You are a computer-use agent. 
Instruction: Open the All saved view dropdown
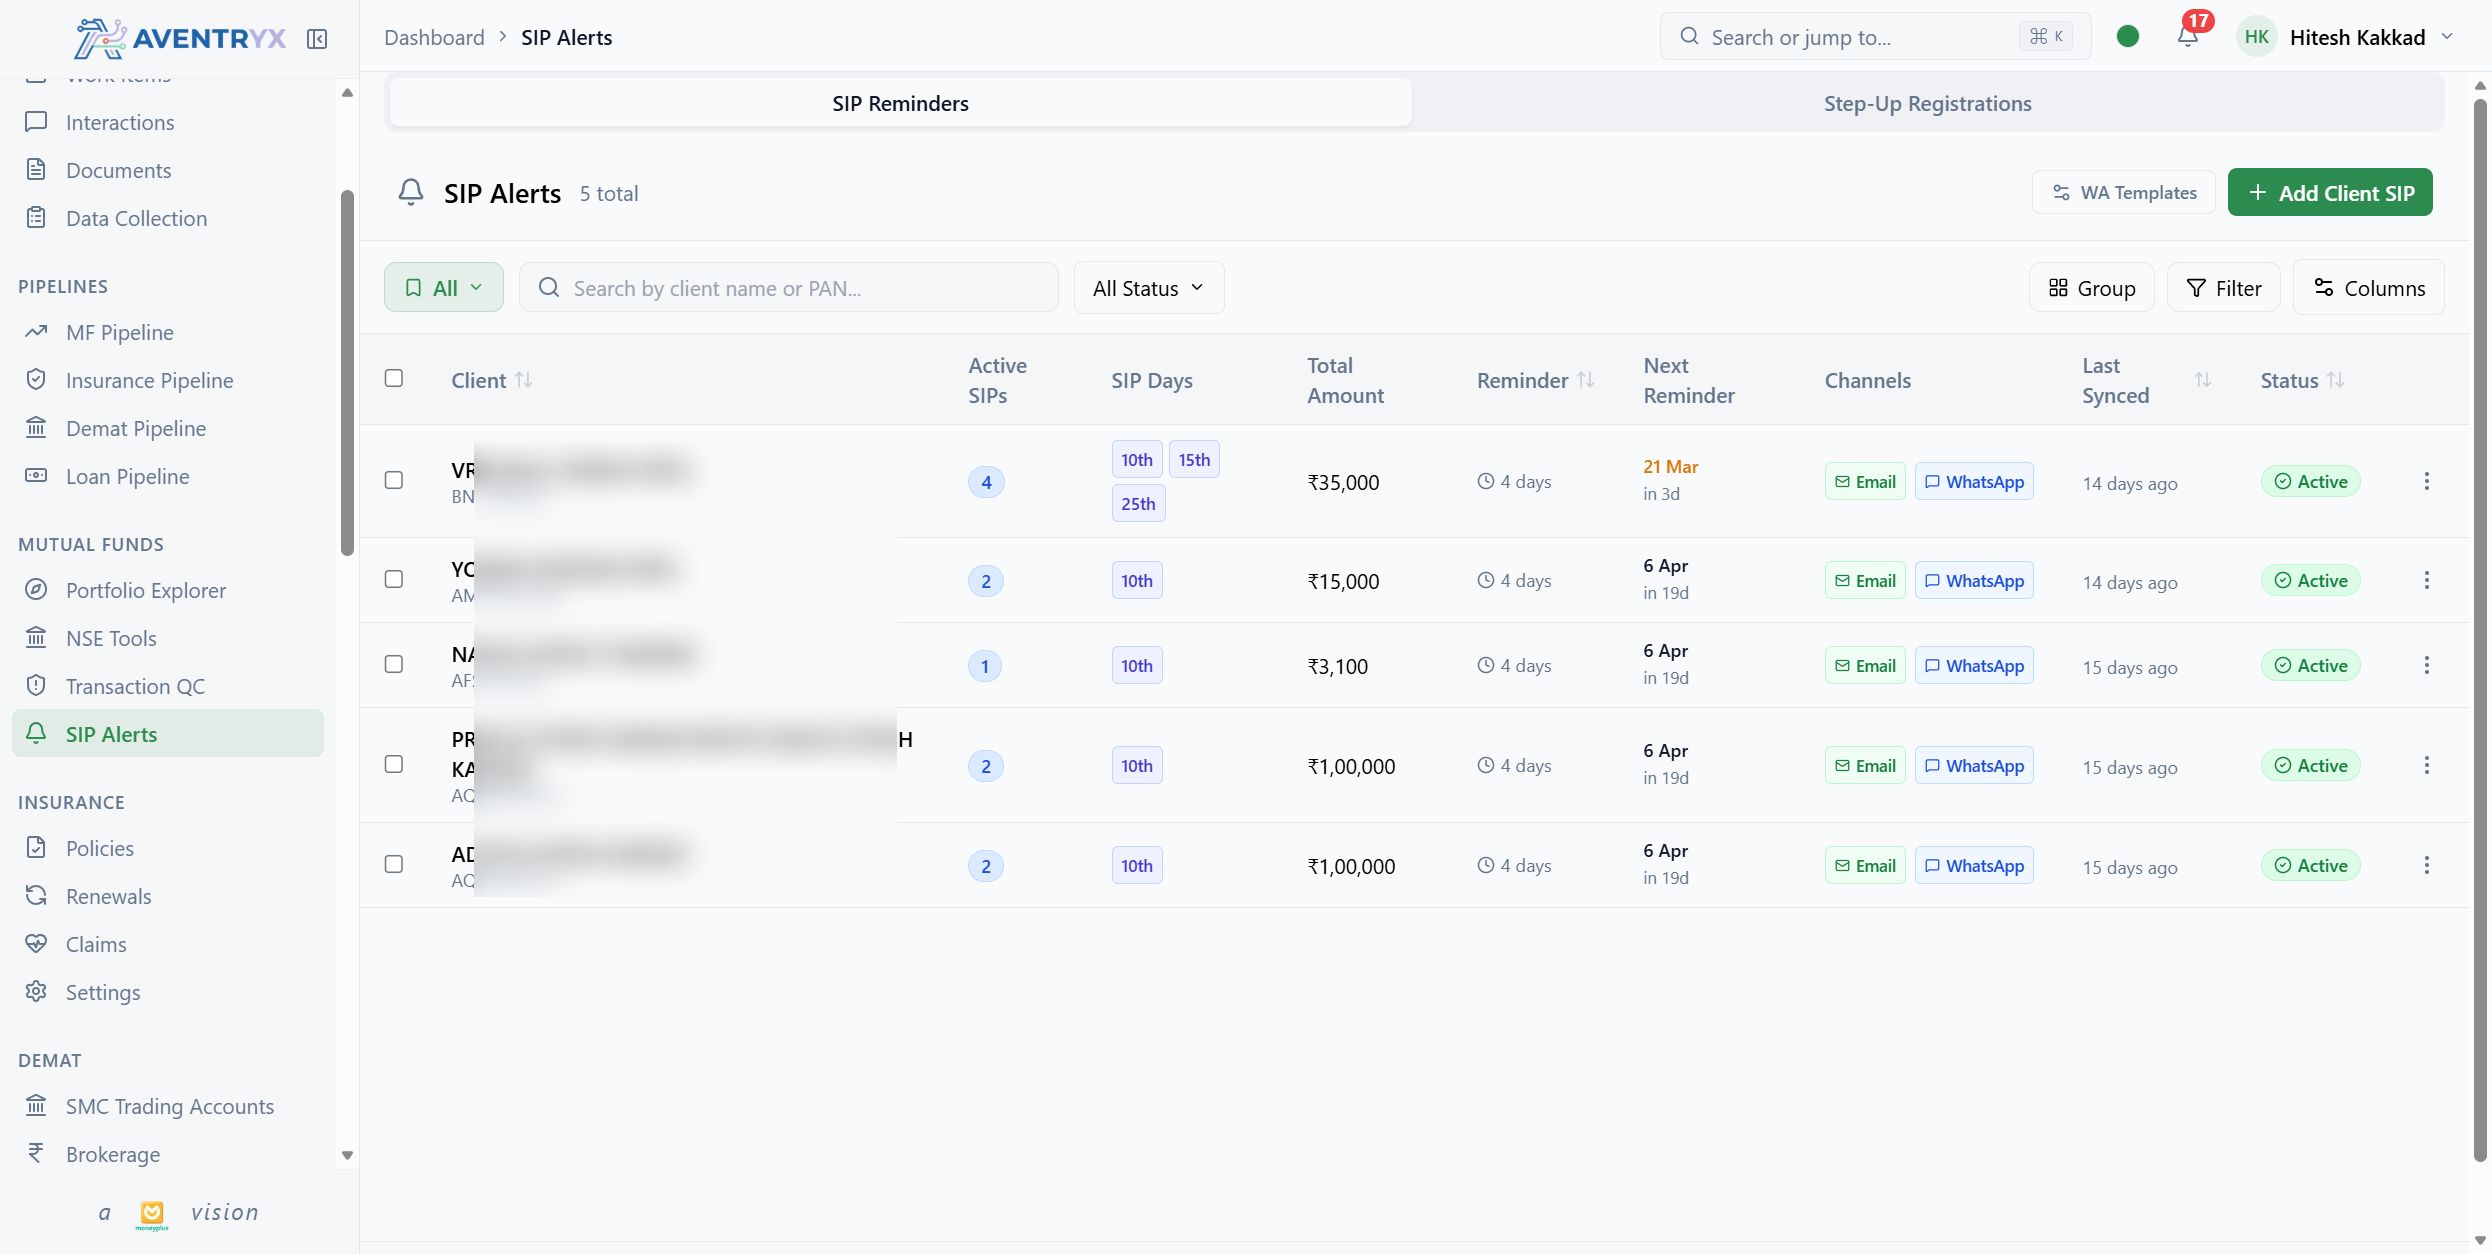(x=444, y=288)
